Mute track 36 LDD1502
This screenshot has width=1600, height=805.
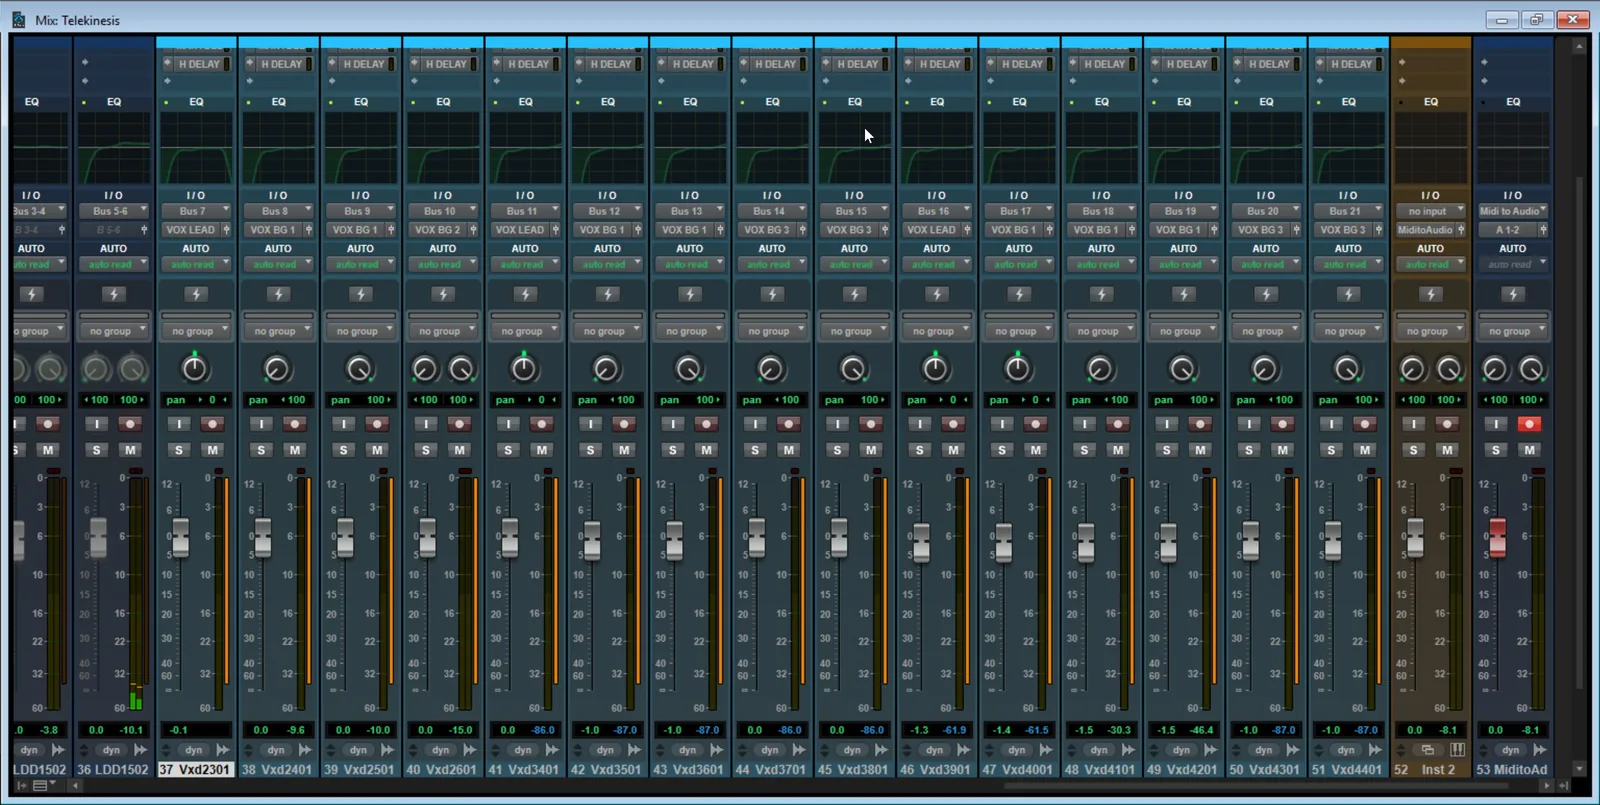click(130, 450)
